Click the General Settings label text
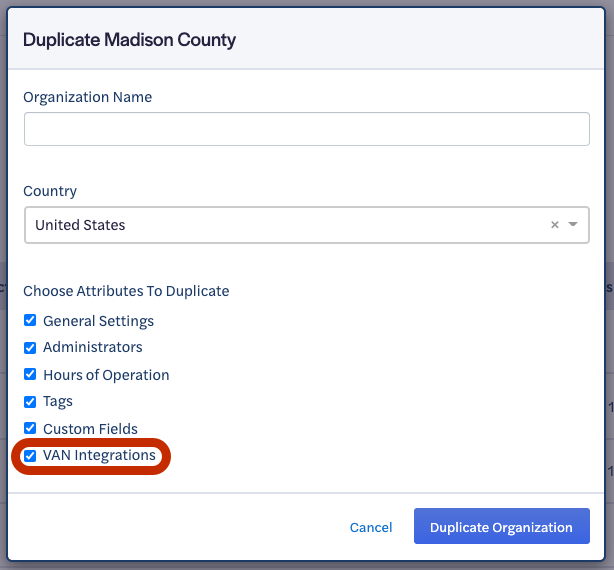This screenshot has height=570, width=614. 98,321
